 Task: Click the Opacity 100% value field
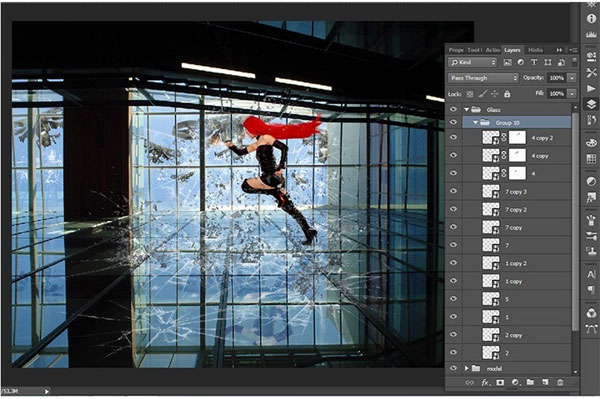click(x=557, y=78)
